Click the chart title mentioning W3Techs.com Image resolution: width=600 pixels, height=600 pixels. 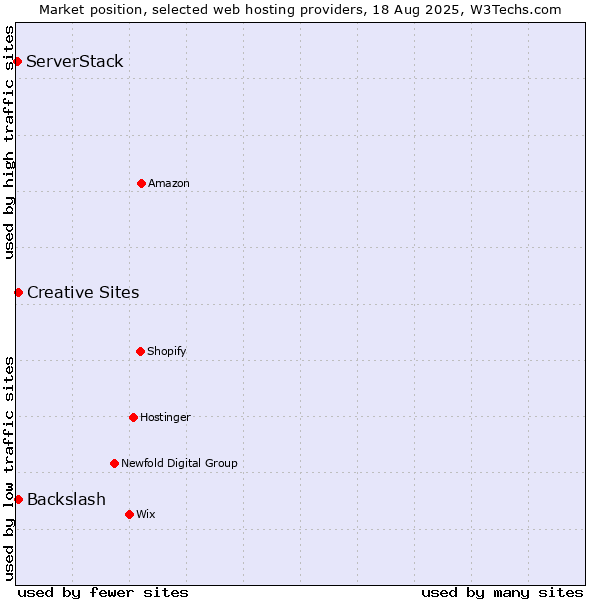coord(300,10)
